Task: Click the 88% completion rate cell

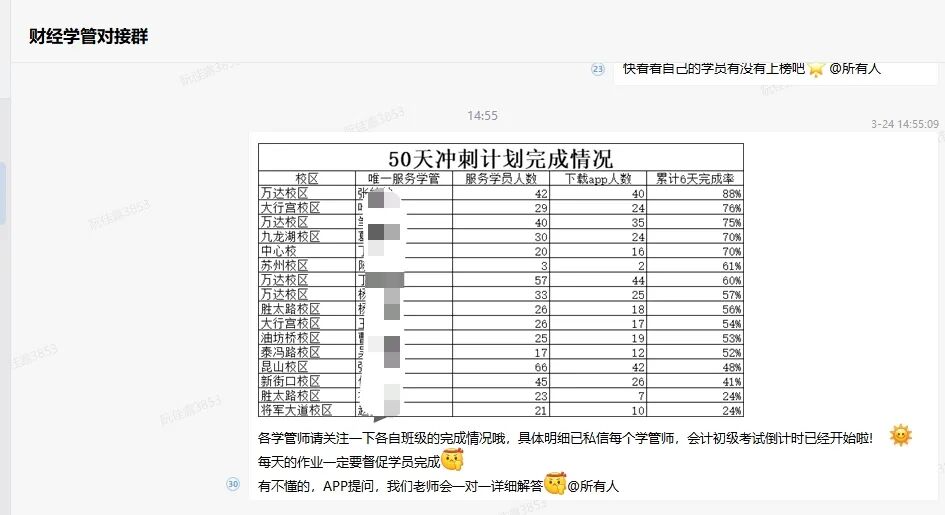Action: pos(695,193)
